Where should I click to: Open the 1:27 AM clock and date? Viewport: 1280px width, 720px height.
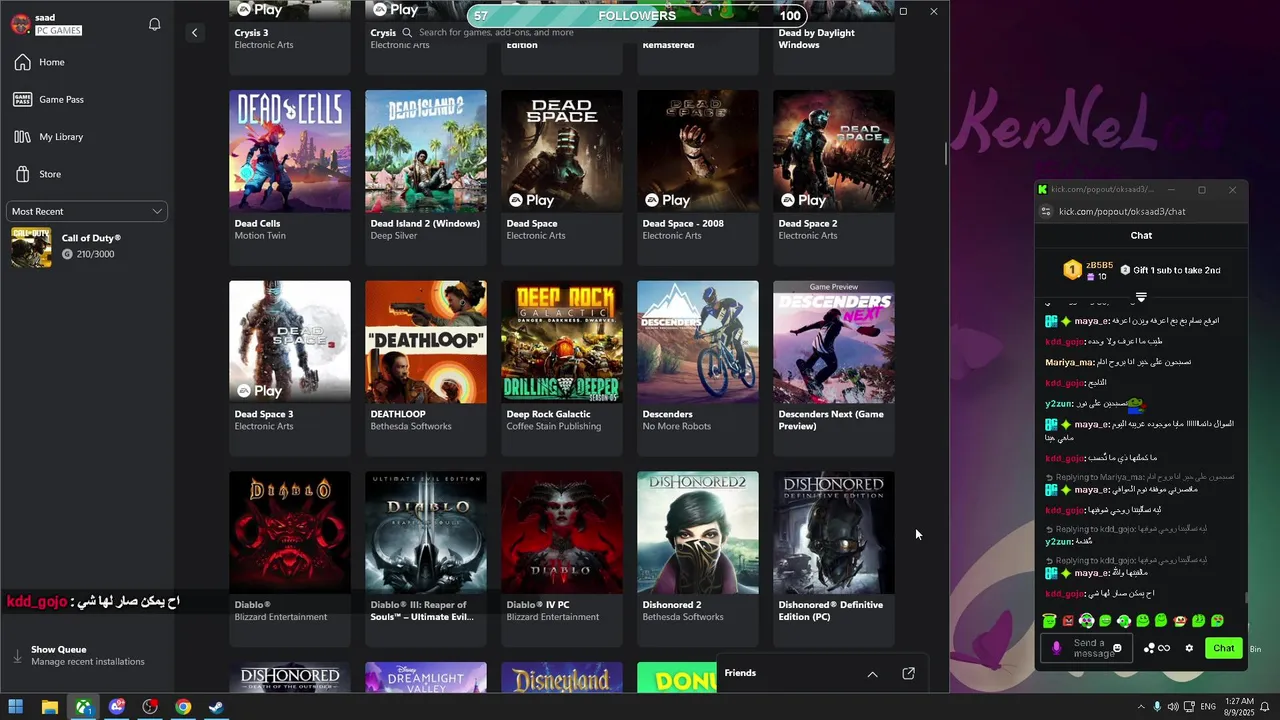coord(1238,707)
